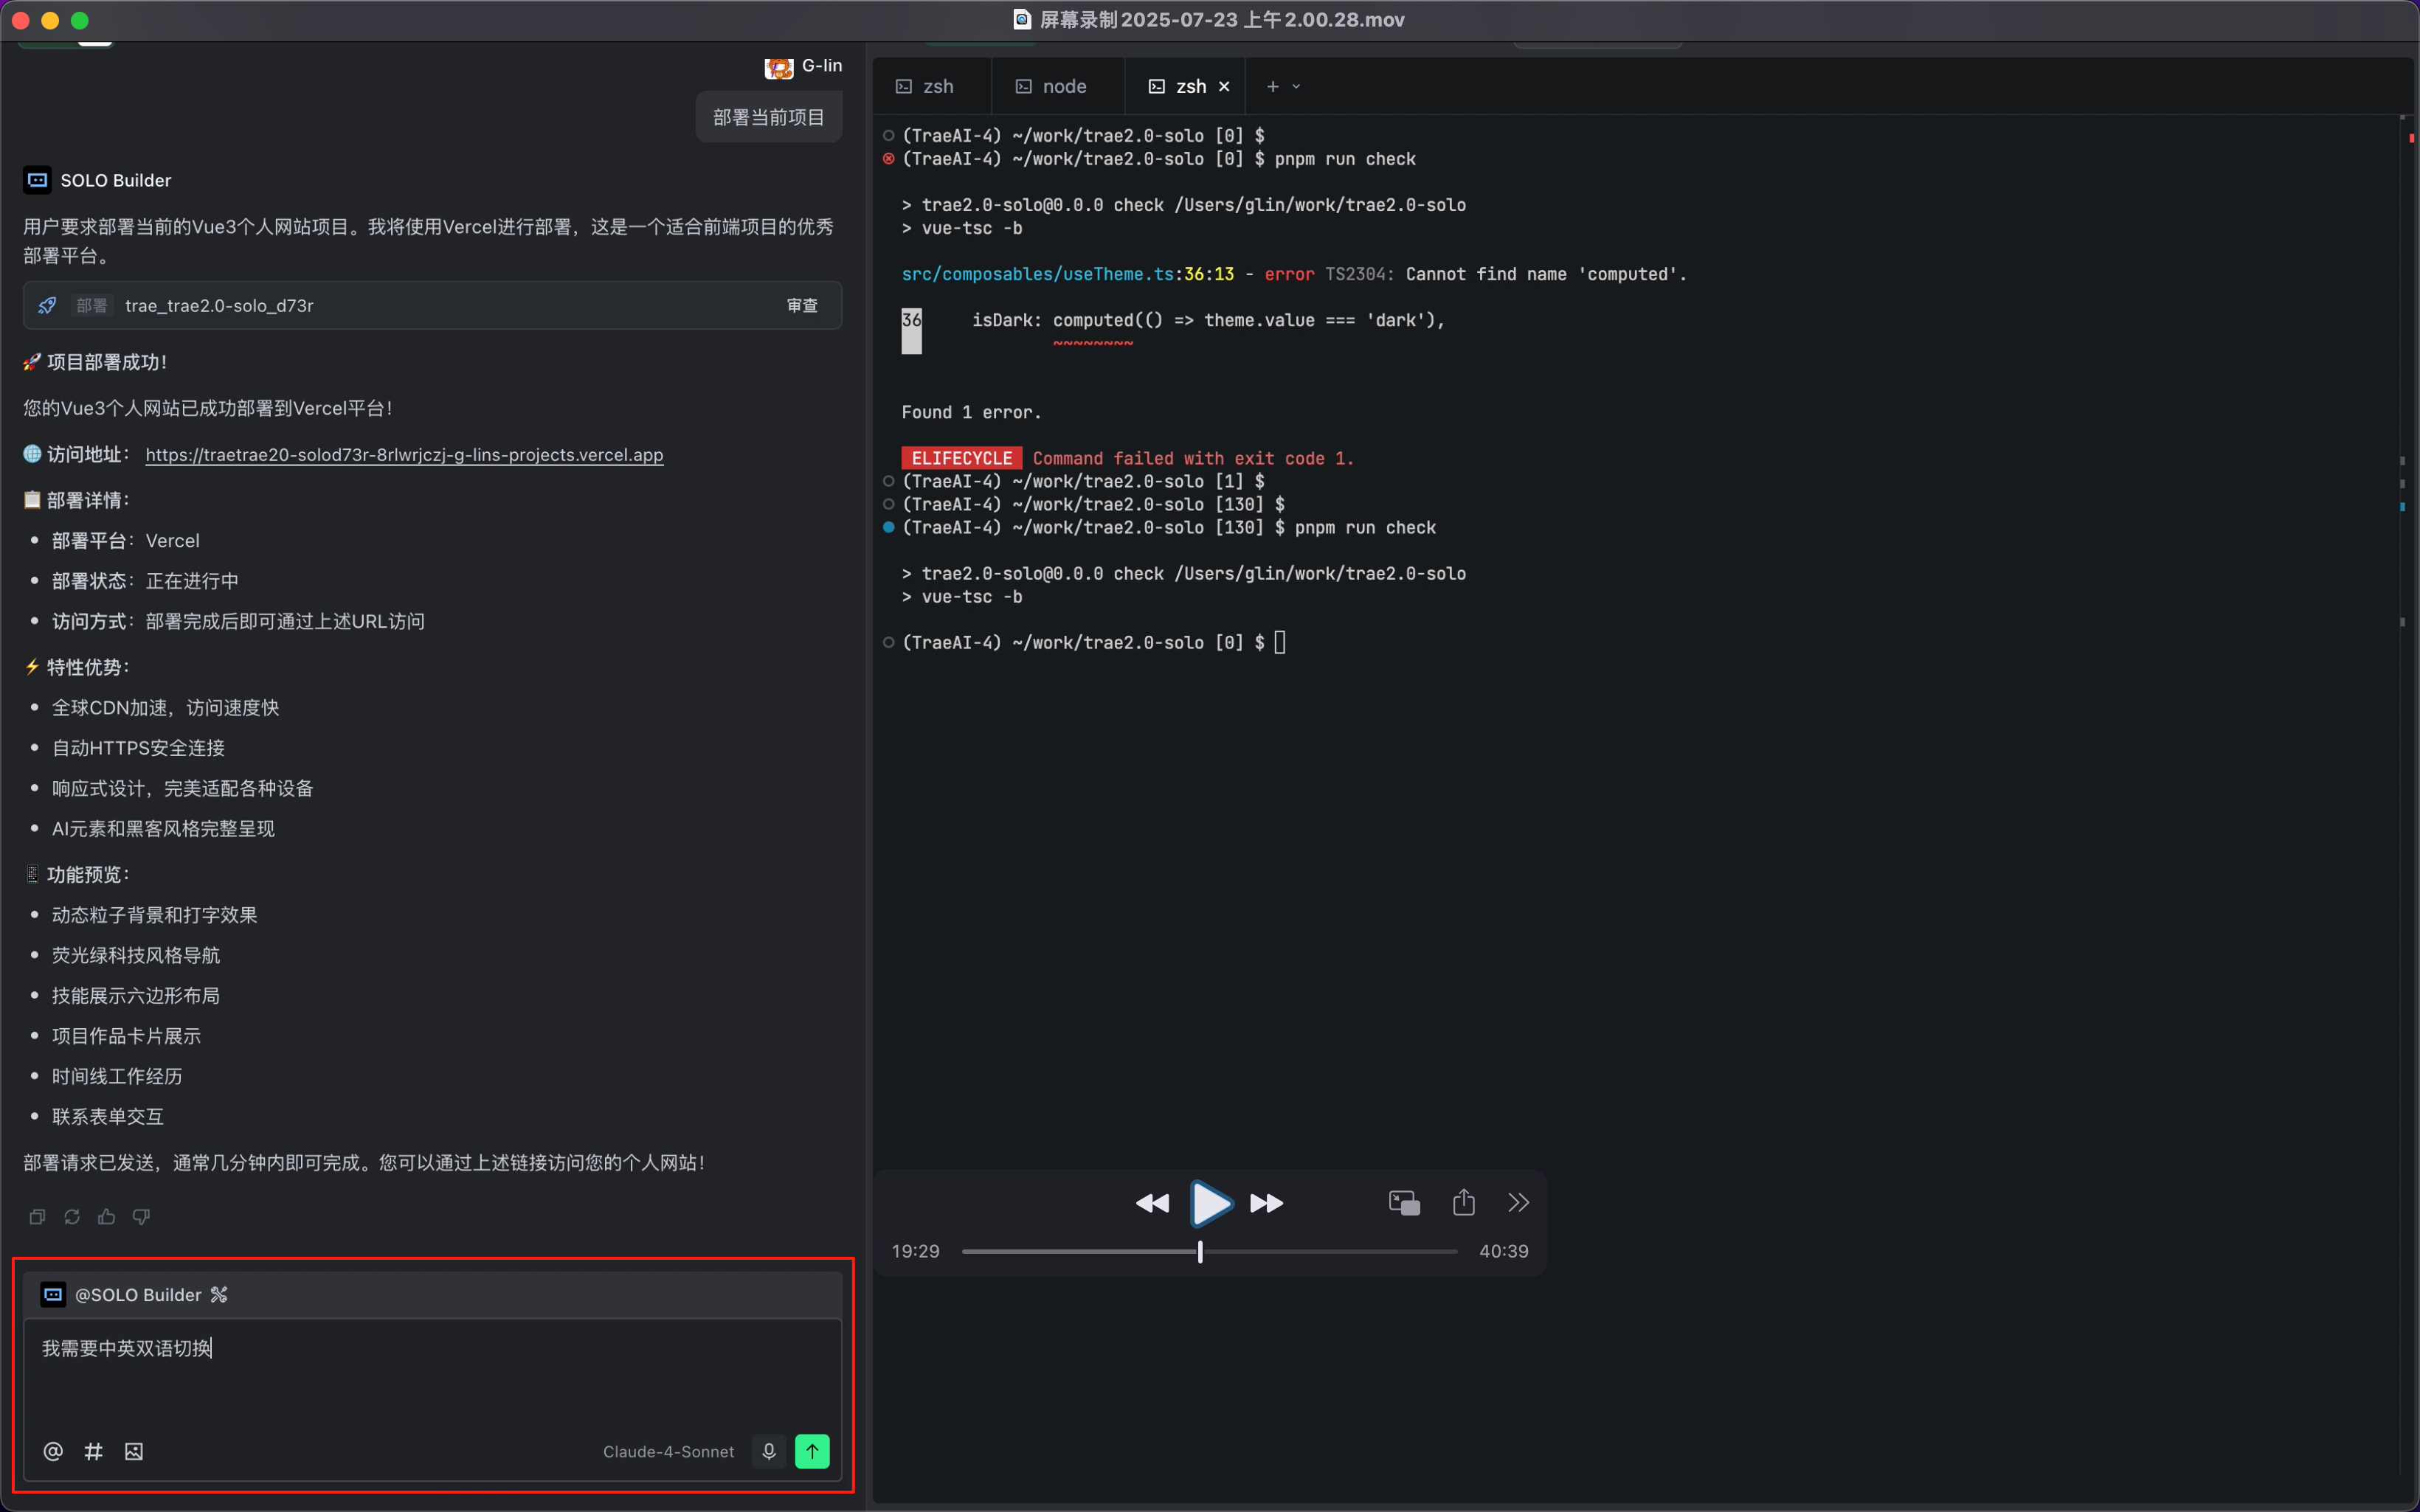Attach an image via the picture icon
2420x1512 pixels.
[x=134, y=1451]
